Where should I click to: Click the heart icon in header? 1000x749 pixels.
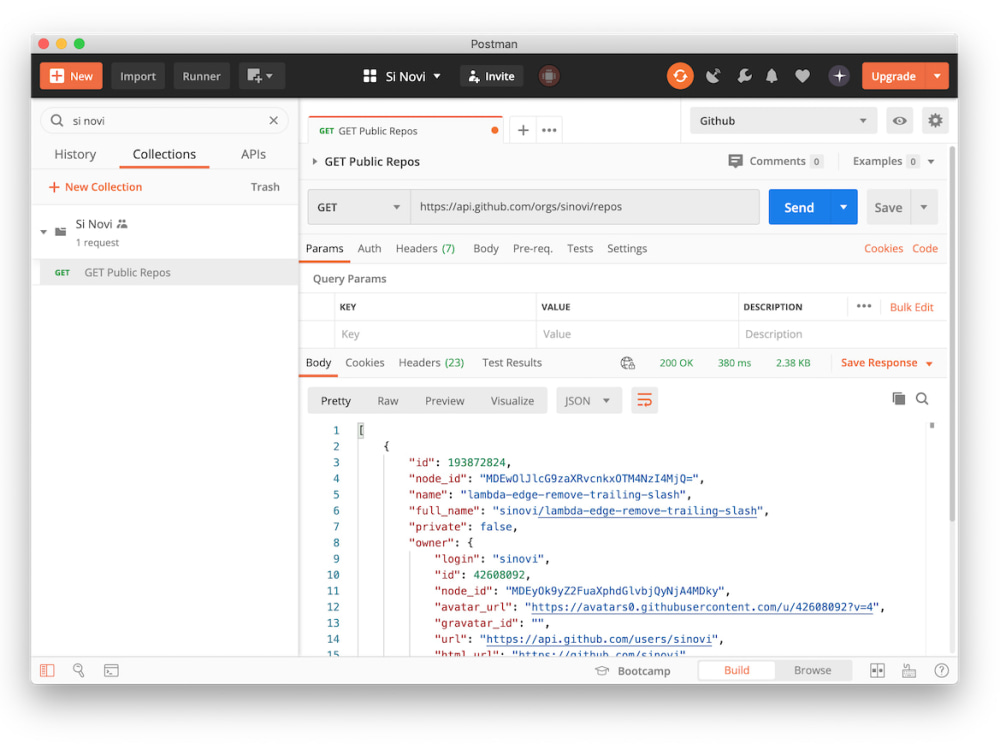(802, 76)
